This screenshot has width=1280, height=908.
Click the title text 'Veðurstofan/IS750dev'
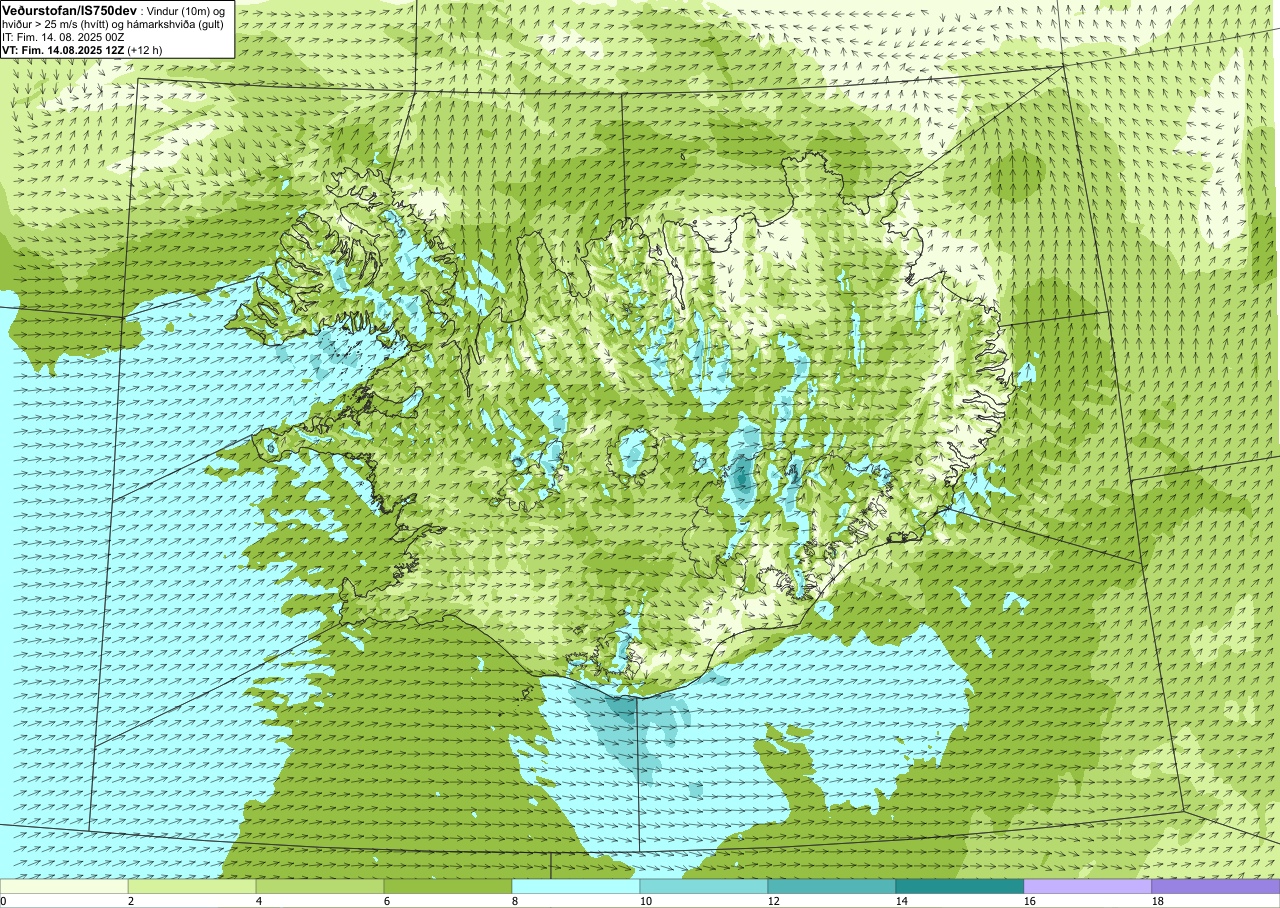[x=69, y=9]
